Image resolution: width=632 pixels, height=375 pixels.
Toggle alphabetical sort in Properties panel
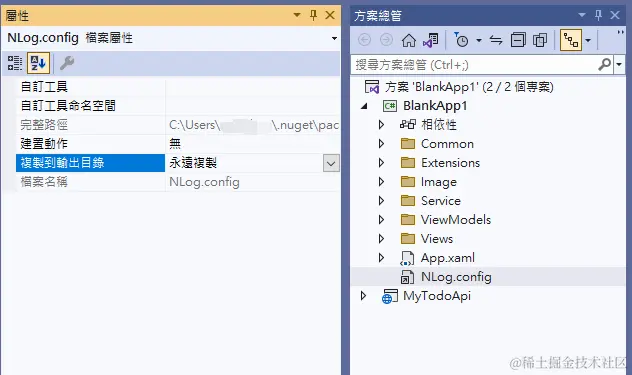[38, 63]
